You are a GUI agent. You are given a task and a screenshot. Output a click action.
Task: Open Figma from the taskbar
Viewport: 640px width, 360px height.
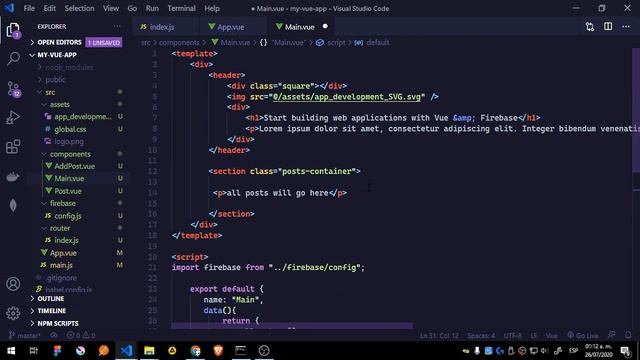[57, 351]
